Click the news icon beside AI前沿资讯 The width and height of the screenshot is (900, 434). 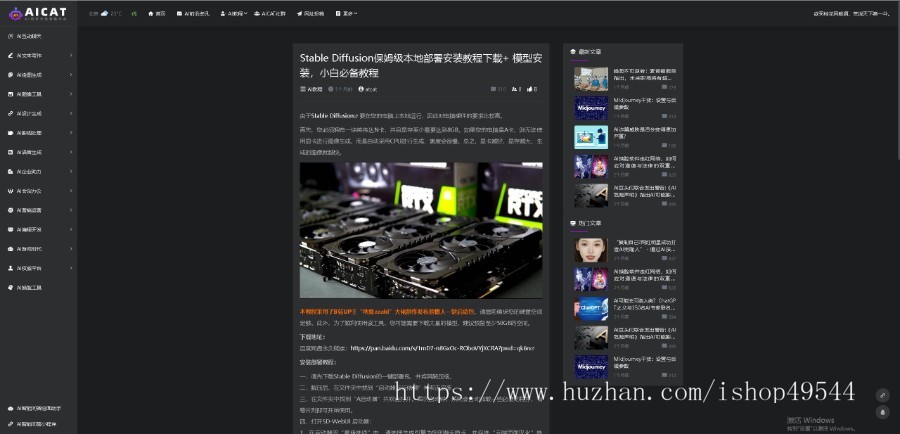point(179,13)
